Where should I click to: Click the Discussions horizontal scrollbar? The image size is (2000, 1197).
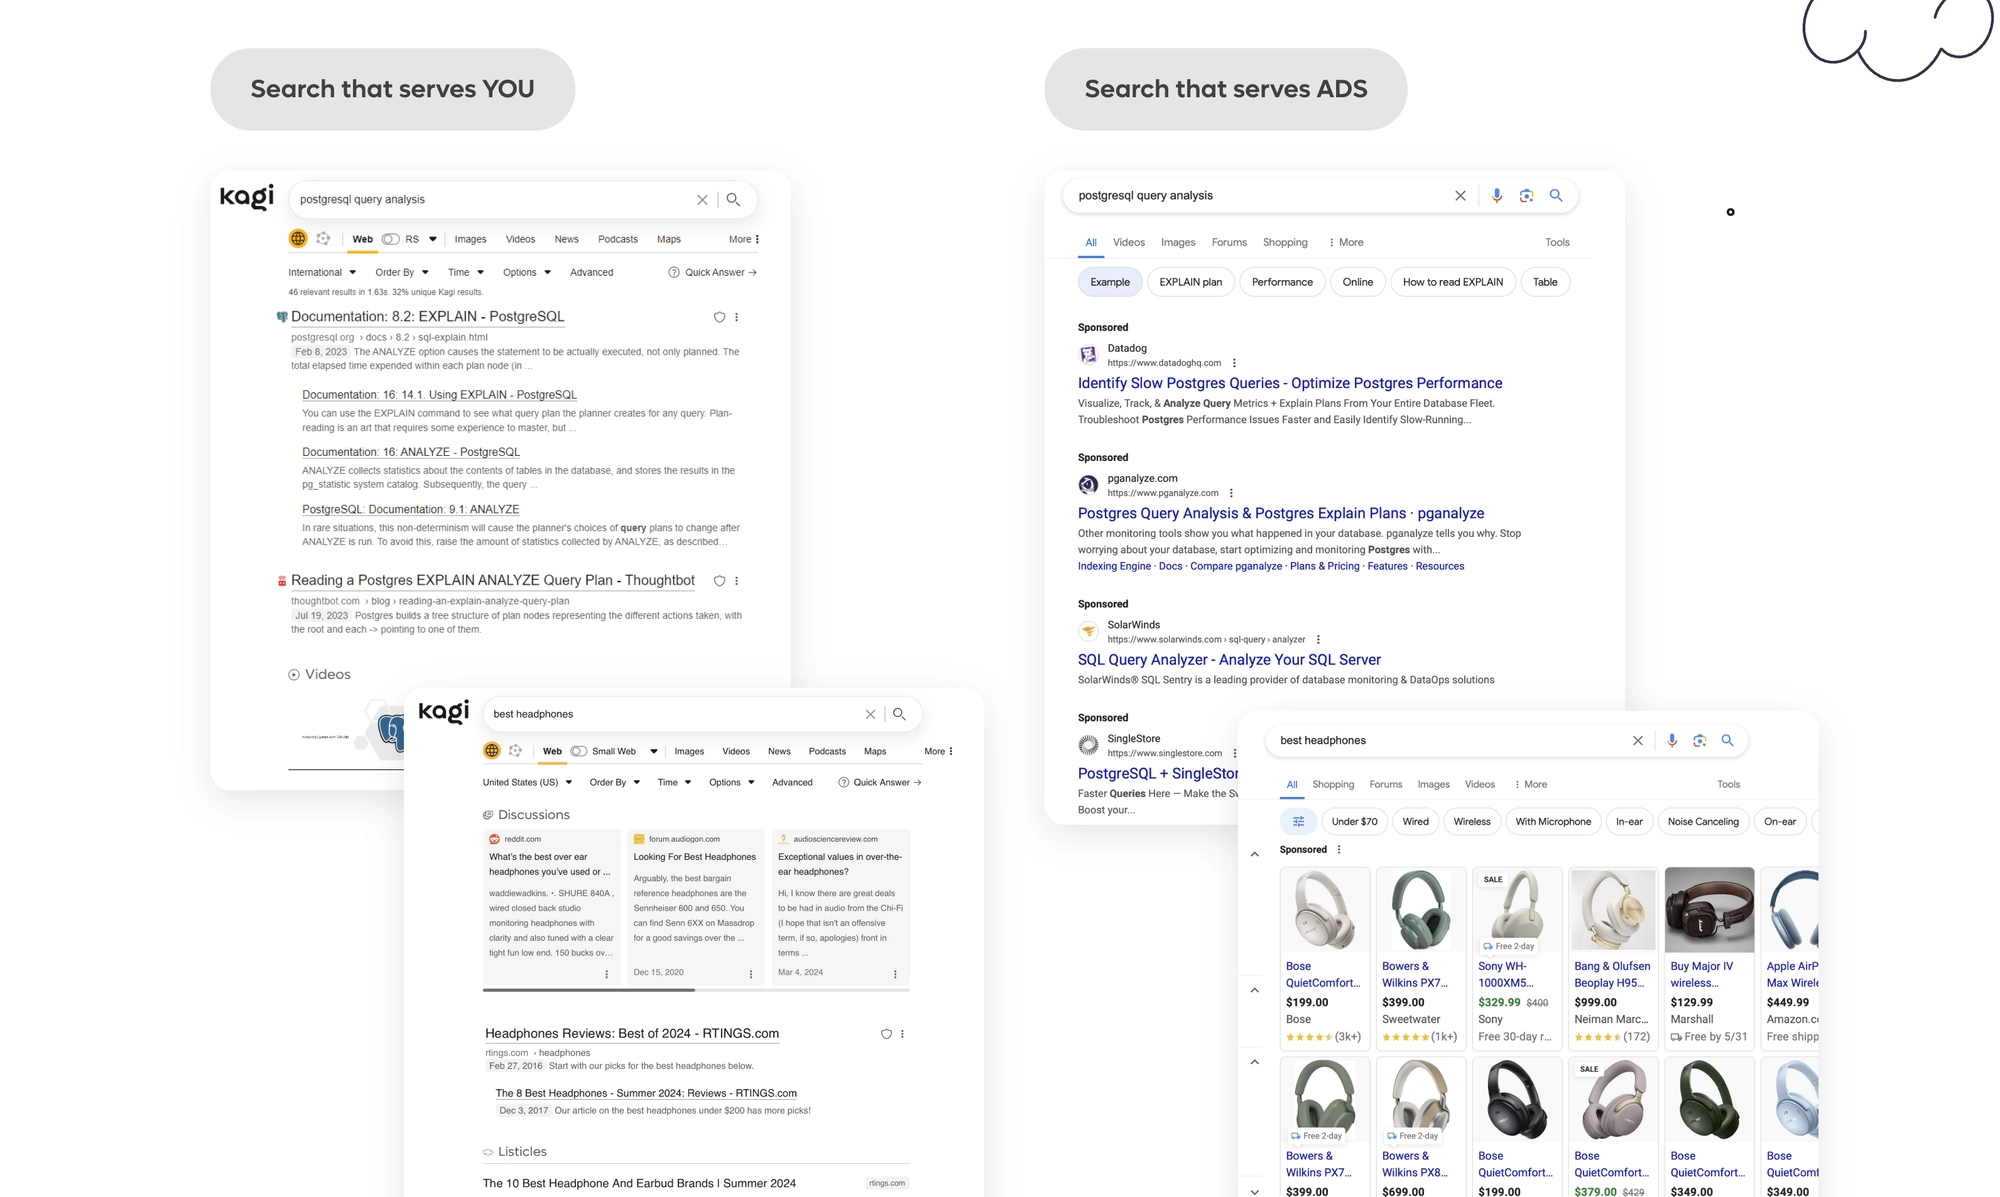point(696,990)
